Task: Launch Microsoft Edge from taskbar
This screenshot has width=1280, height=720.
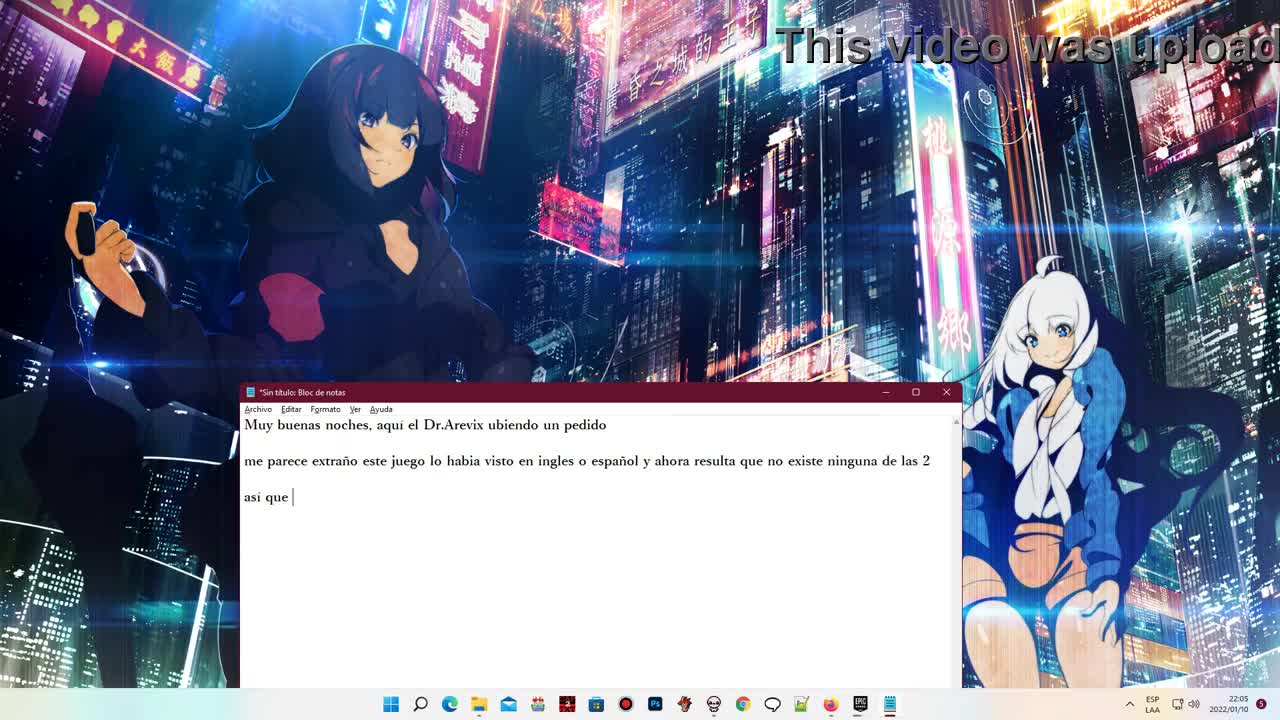Action: [450, 704]
